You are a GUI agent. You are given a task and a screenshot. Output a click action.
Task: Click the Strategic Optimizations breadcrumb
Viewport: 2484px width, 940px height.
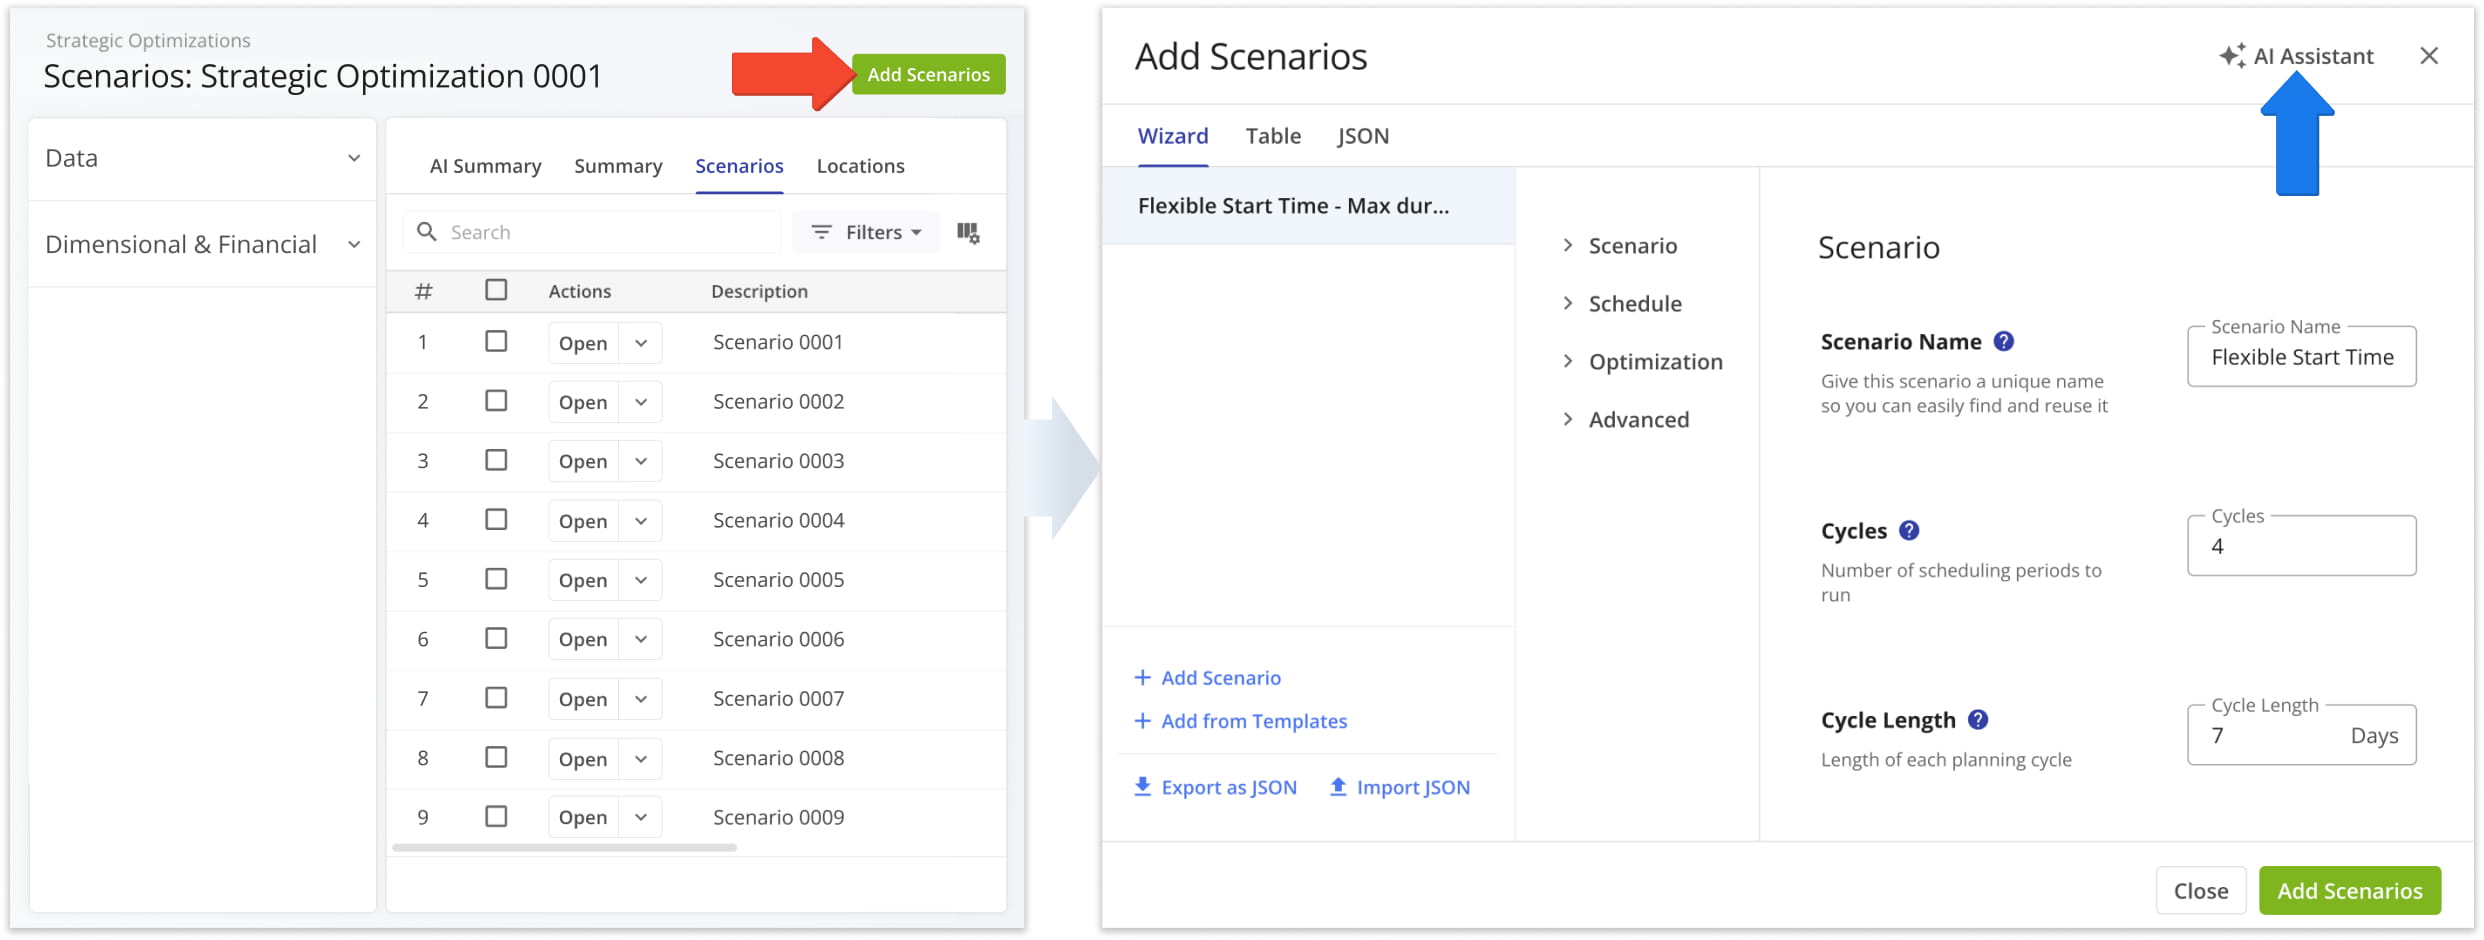pyautogui.click(x=148, y=40)
